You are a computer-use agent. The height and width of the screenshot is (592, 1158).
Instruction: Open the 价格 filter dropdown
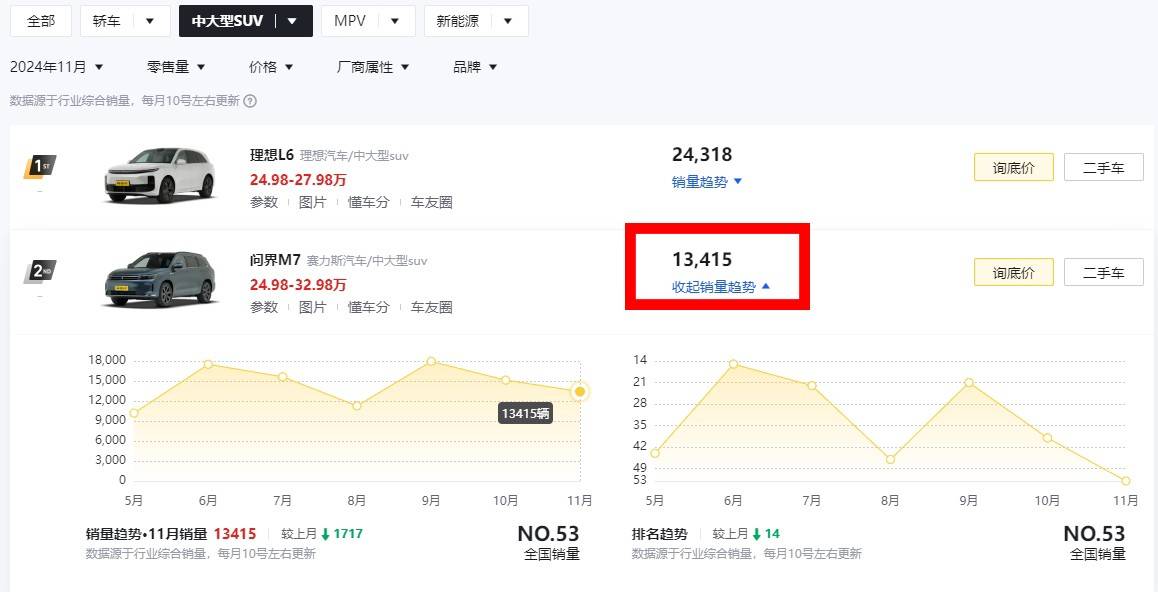(271, 67)
